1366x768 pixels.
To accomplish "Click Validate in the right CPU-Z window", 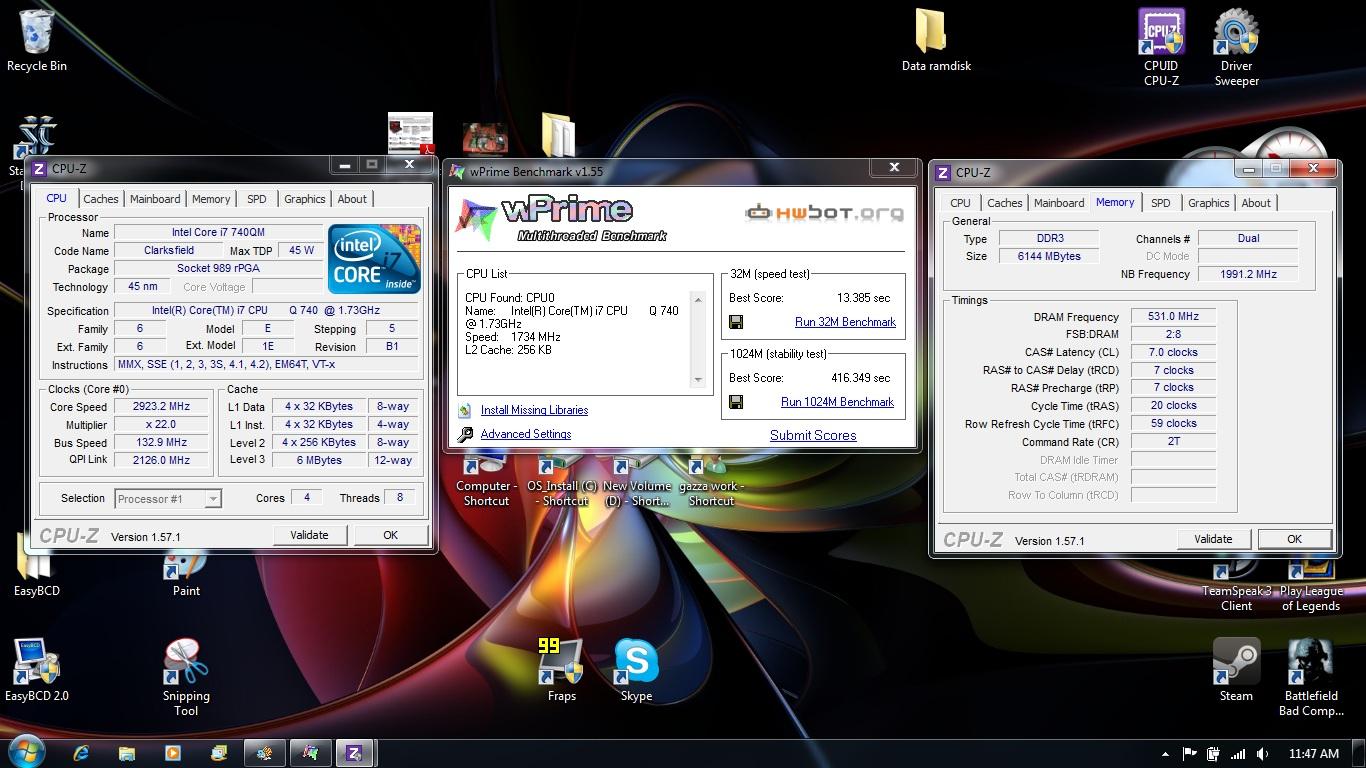I will coord(1213,539).
